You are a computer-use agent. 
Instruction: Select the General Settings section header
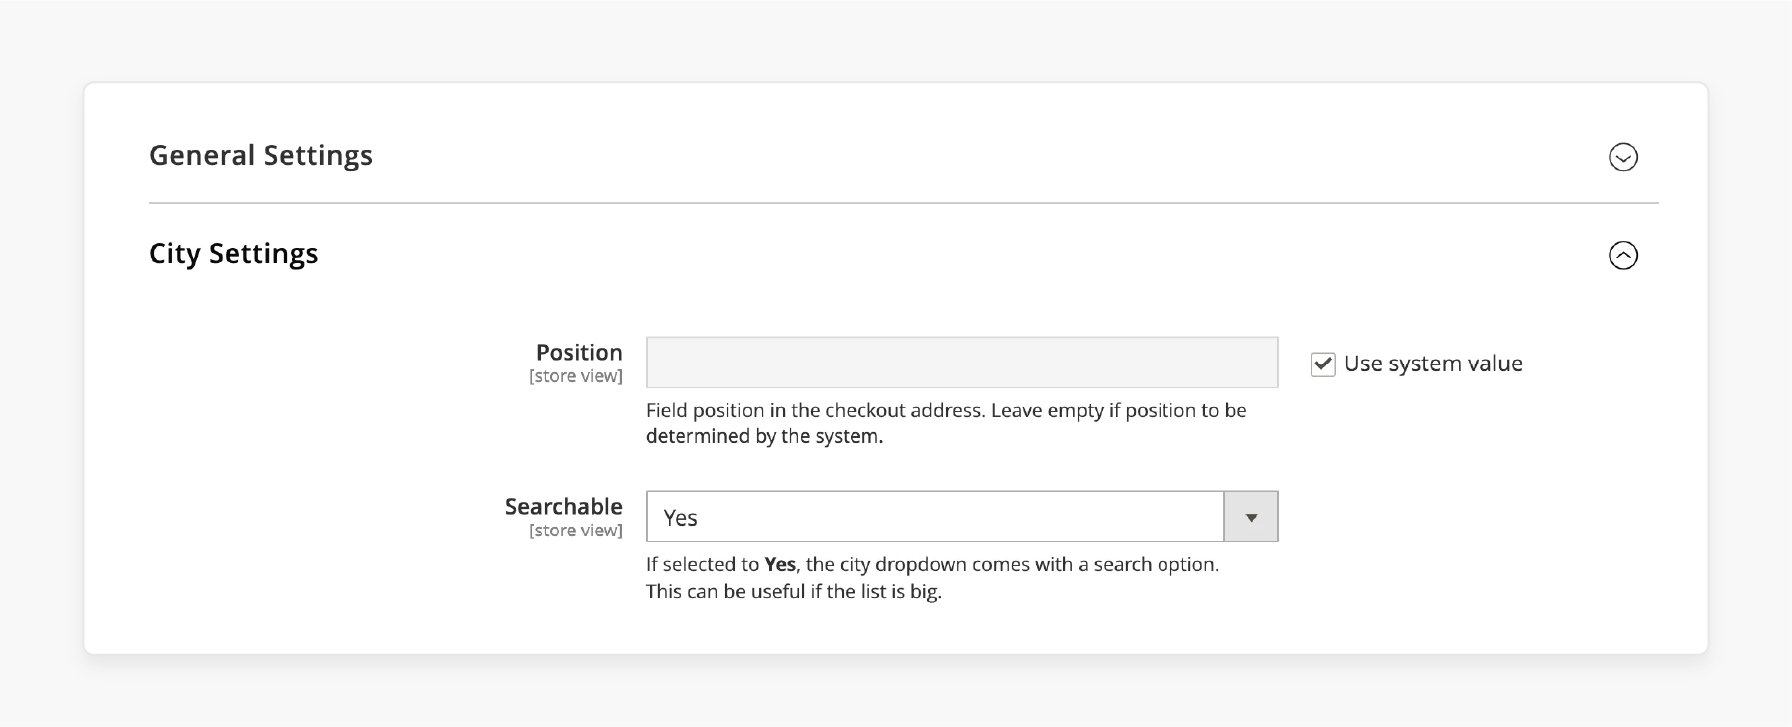[261, 155]
